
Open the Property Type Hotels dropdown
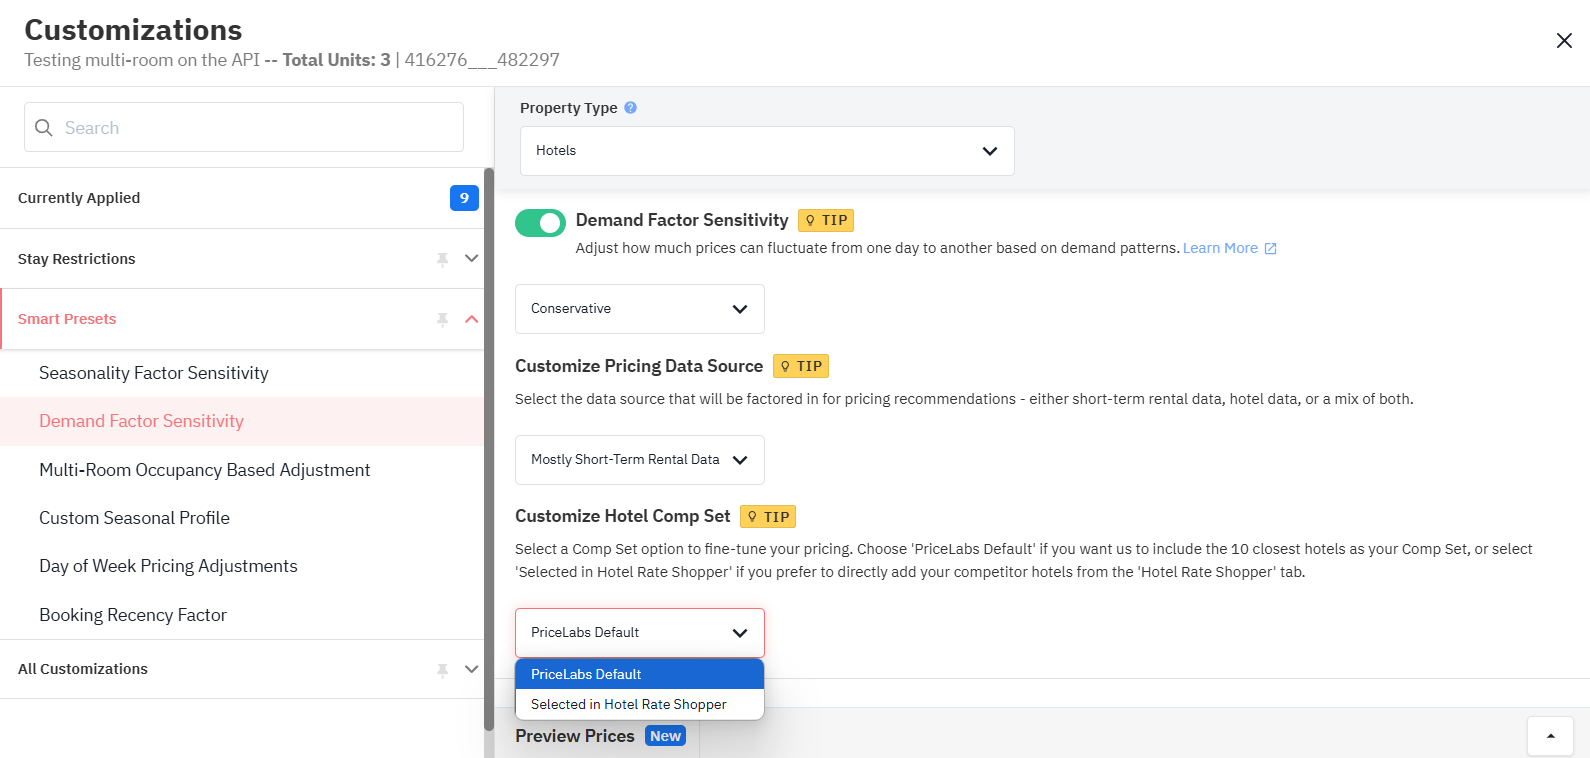click(x=767, y=151)
